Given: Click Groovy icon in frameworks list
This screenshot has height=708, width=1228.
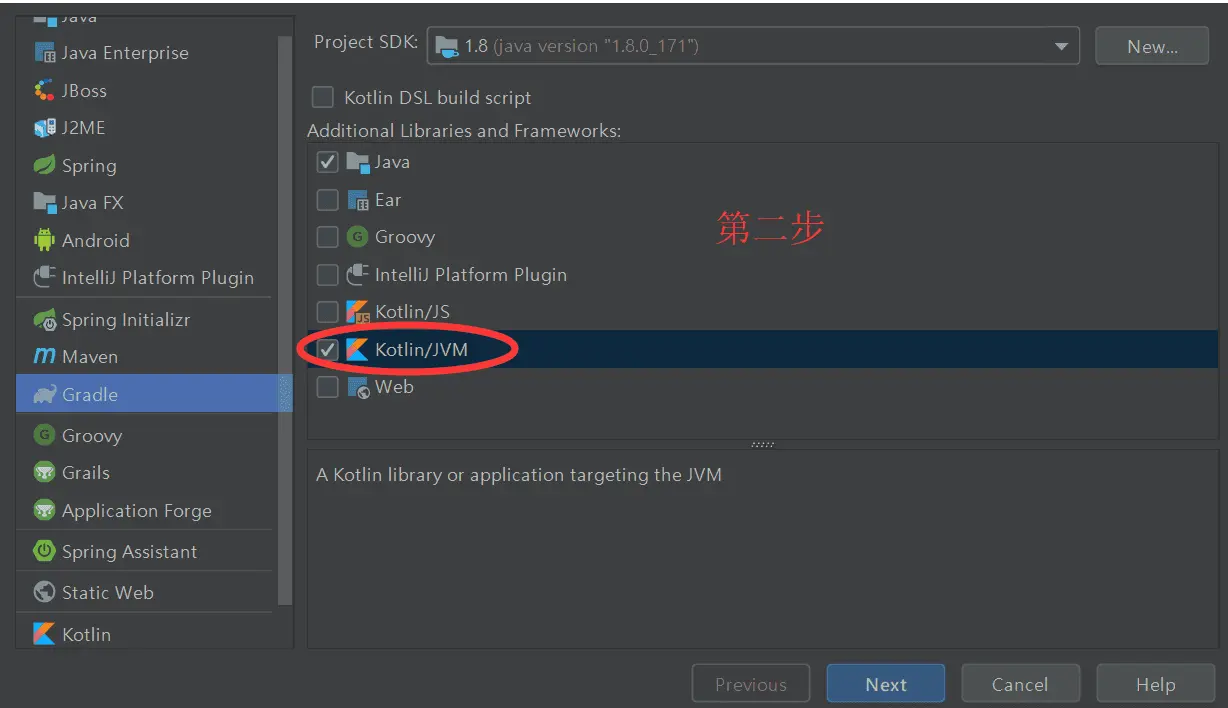Looking at the screenshot, I should [357, 237].
